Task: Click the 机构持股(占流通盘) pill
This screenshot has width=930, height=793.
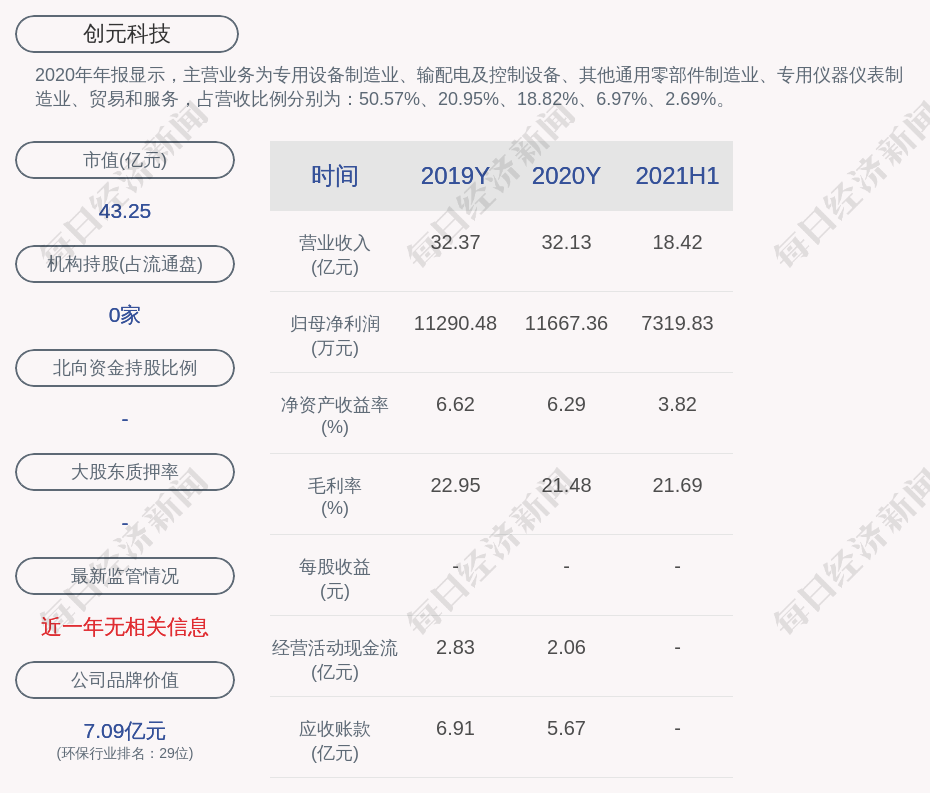Action: click(x=125, y=264)
